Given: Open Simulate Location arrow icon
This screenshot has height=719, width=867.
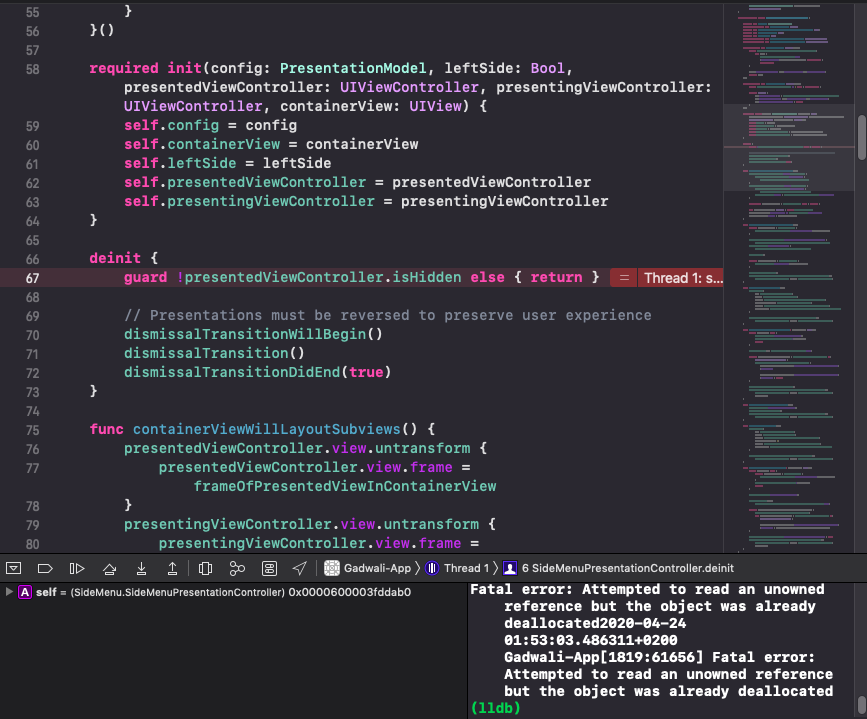Looking at the screenshot, I should 299,568.
